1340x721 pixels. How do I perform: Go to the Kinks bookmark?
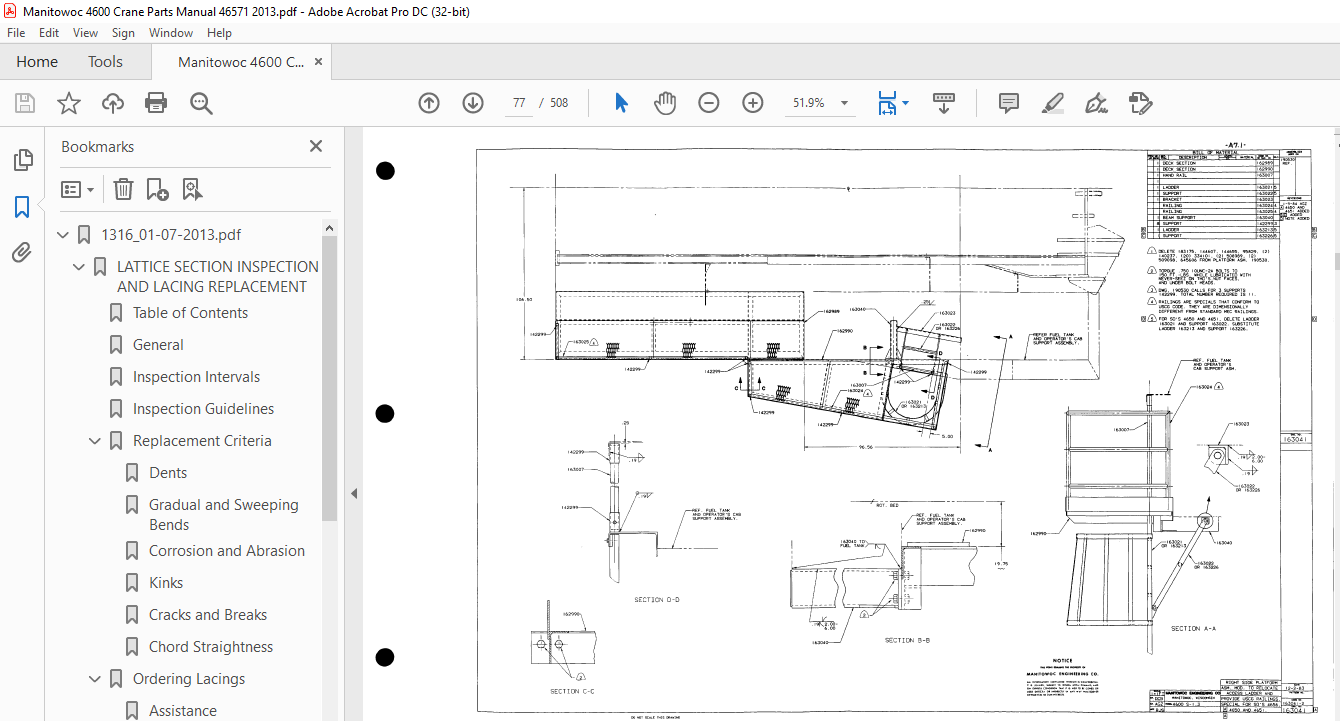click(166, 583)
